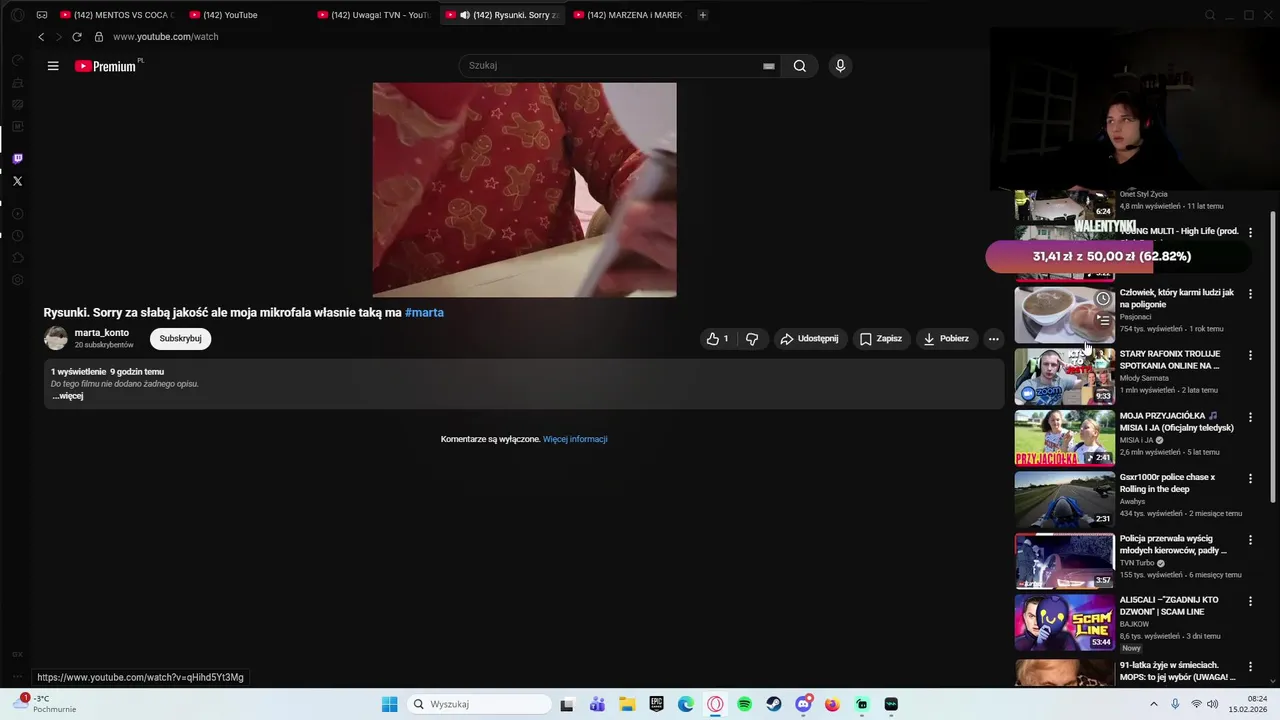Click the search magnifier button

click(800, 66)
